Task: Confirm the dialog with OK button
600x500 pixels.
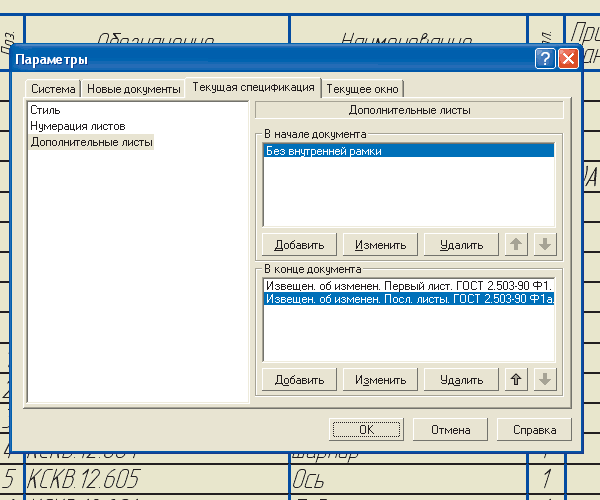Action: coord(366,430)
